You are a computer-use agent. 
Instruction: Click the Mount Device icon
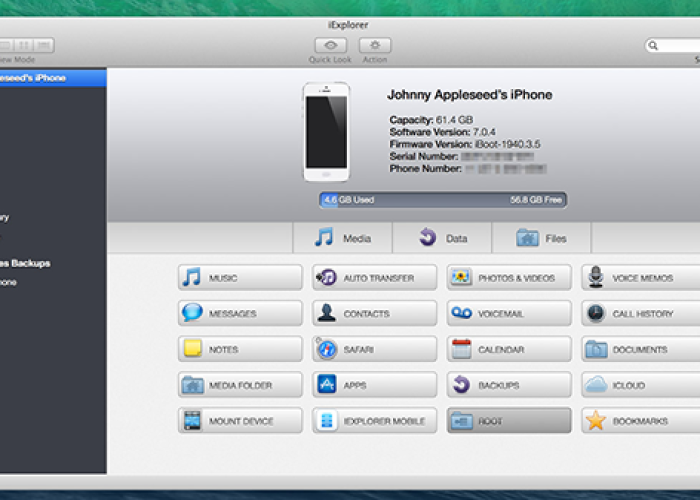pyautogui.click(x=192, y=421)
